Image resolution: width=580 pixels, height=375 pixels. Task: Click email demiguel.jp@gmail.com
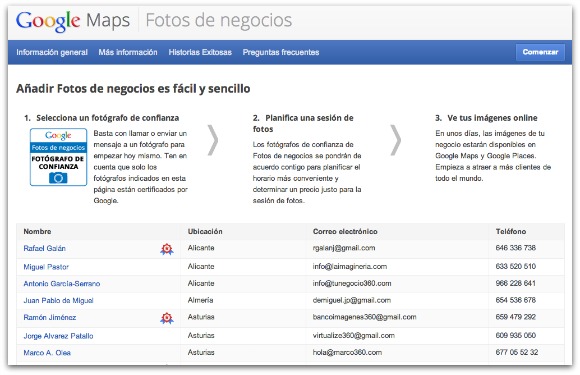352,300
